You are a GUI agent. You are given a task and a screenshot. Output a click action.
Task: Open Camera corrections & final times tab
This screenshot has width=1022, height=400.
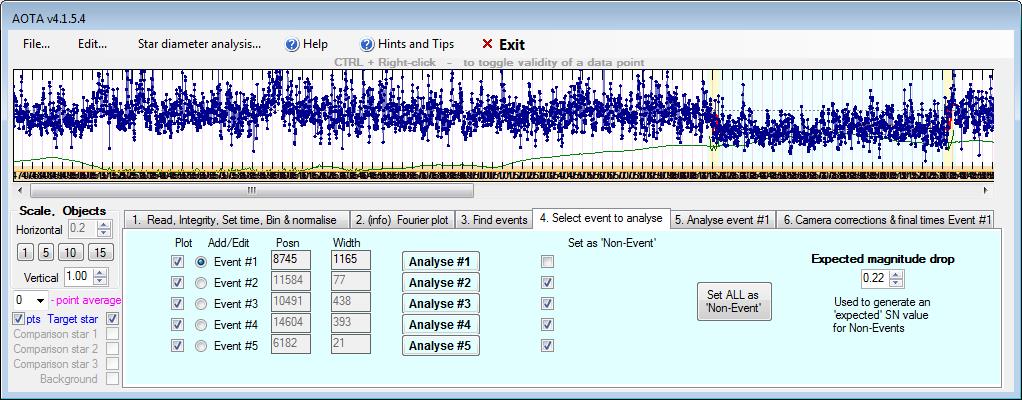click(x=886, y=220)
